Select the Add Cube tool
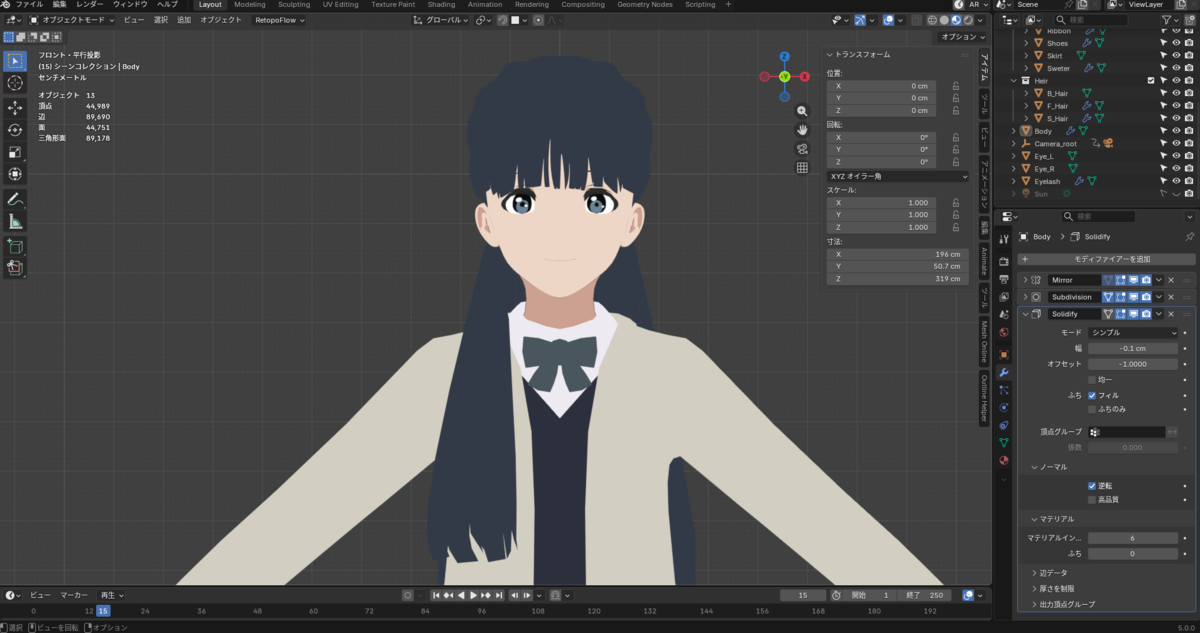Image resolution: width=1200 pixels, height=633 pixels. click(x=15, y=245)
